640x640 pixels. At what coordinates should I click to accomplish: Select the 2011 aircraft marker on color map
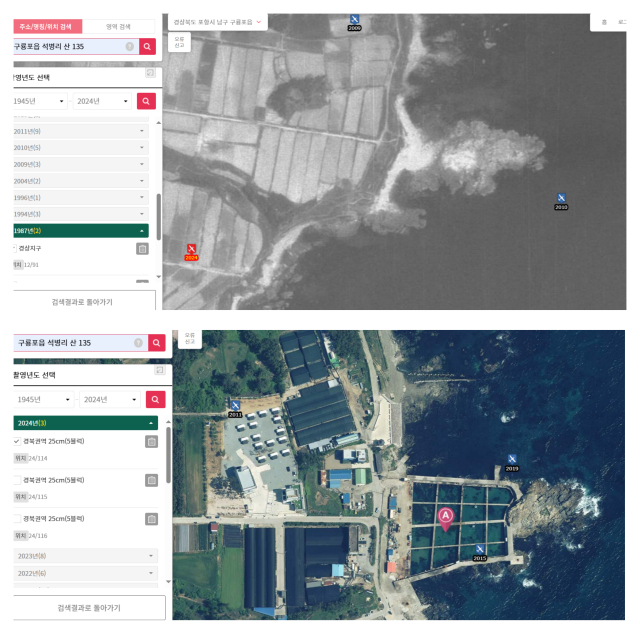[235, 406]
